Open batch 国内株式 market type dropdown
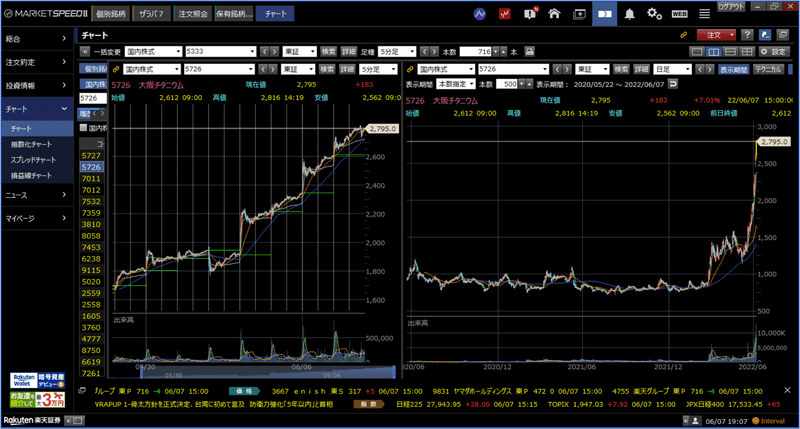The width and height of the screenshot is (800, 429). (154, 52)
